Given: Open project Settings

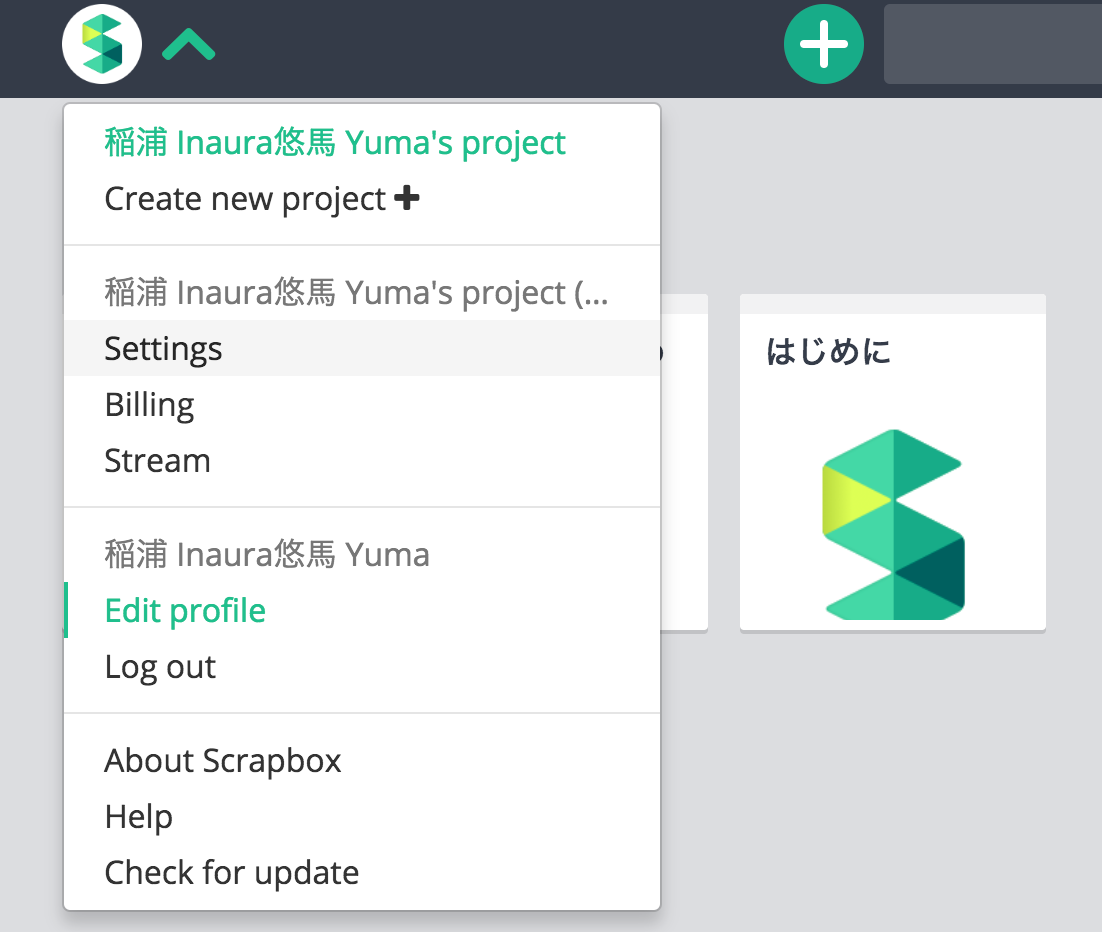Looking at the screenshot, I should (362, 348).
